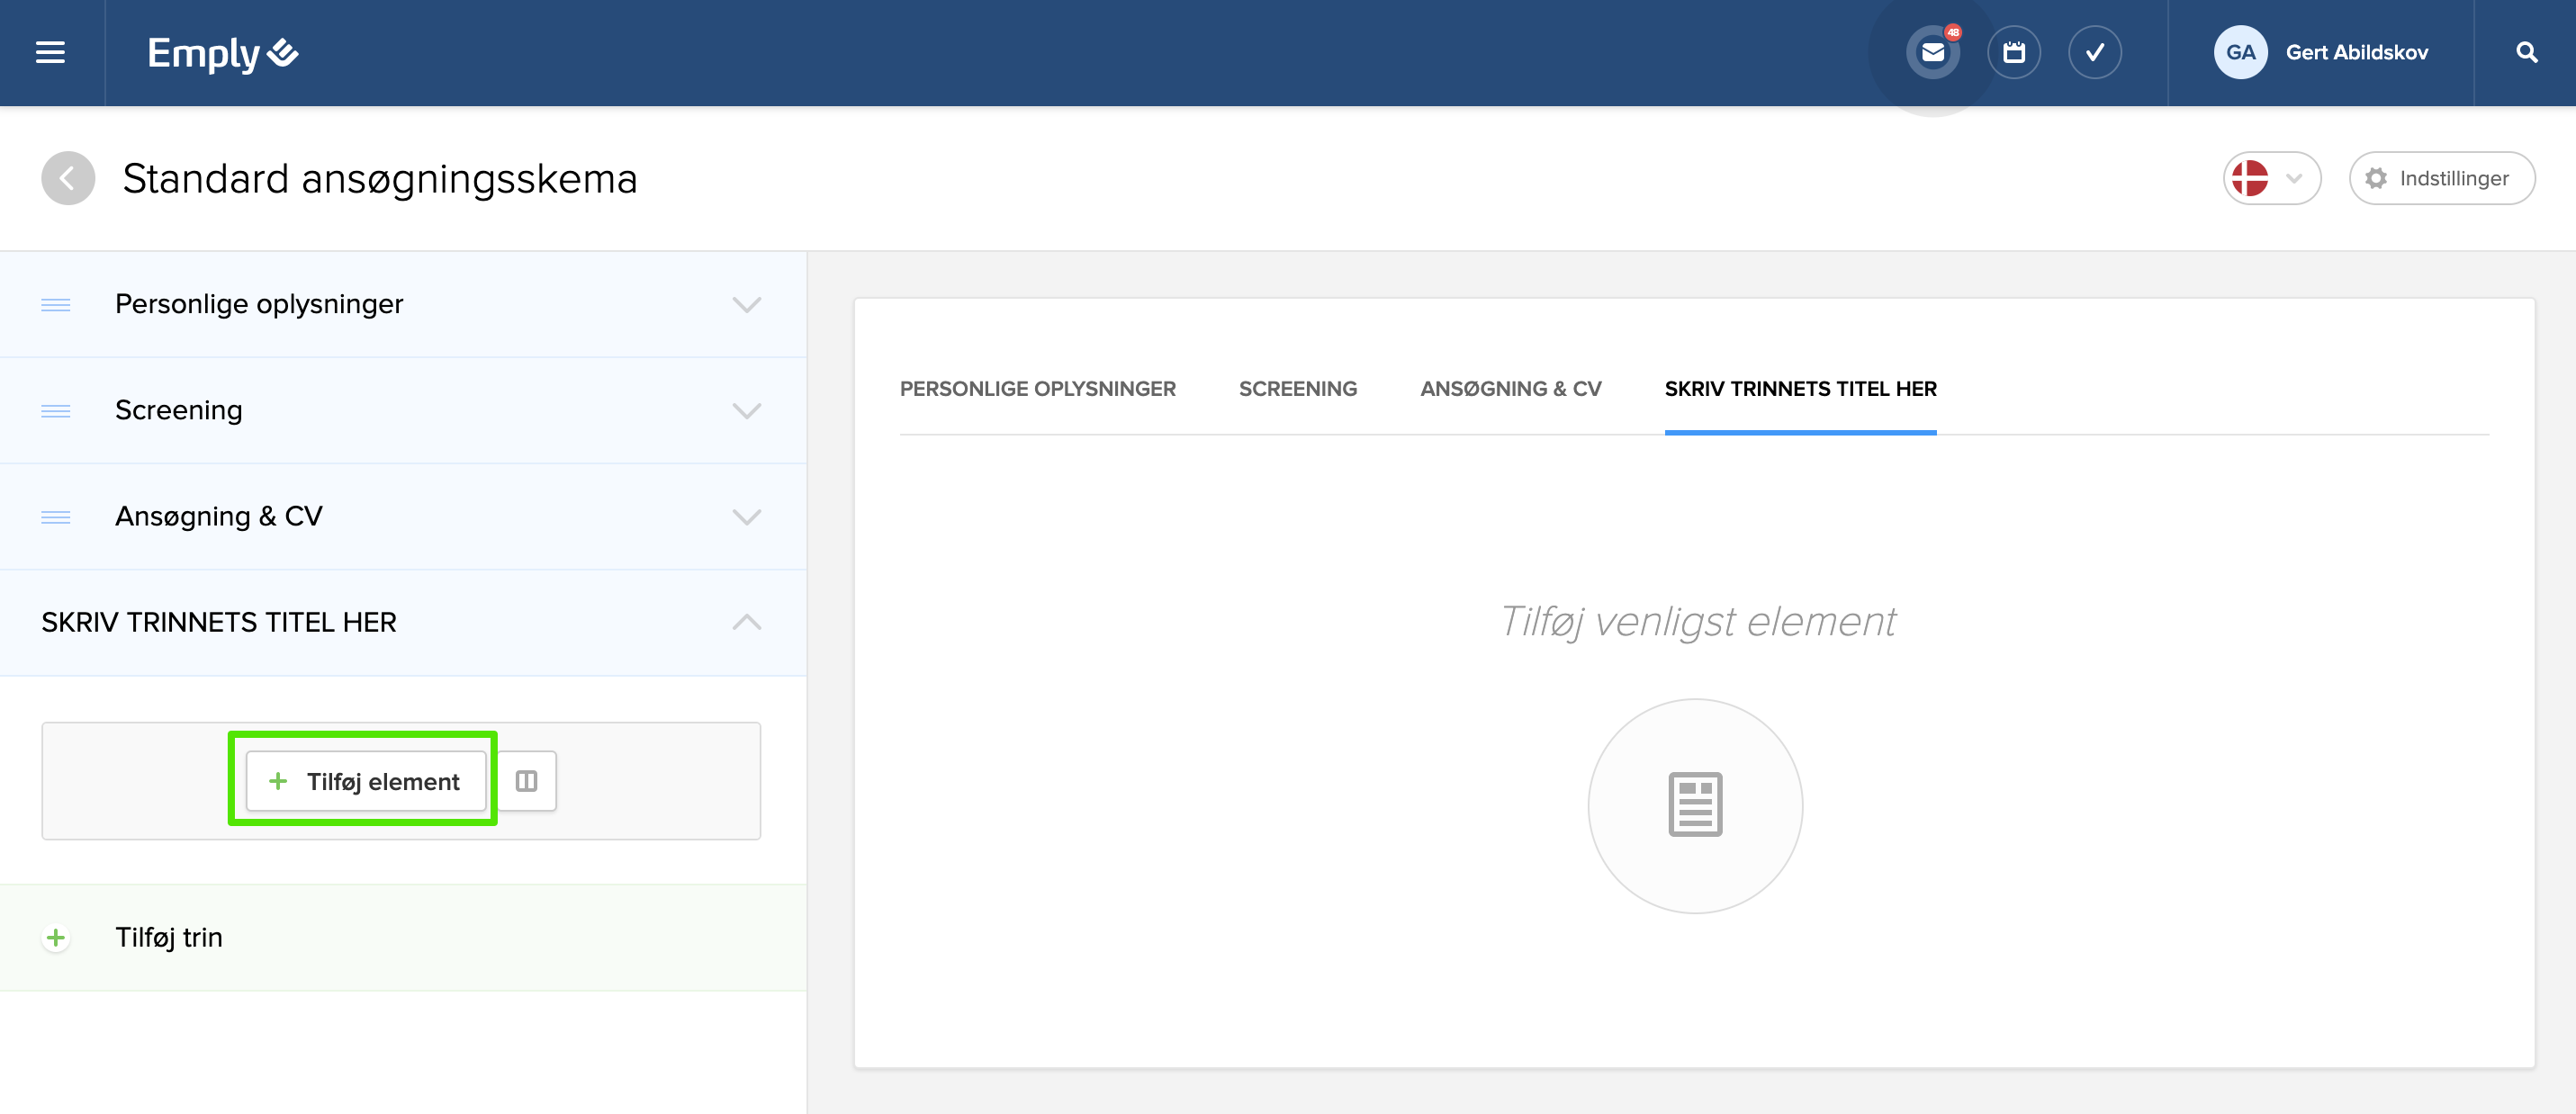Open the Danish flag language dropdown
This screenshot has height=1114, width=2576.
click(2271, 178)
